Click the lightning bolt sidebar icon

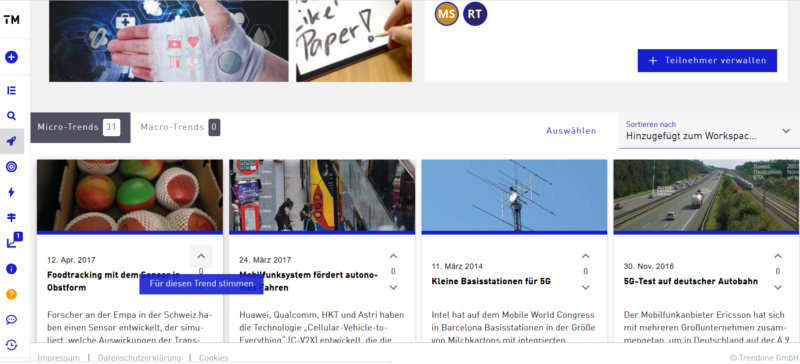point(11,192)
